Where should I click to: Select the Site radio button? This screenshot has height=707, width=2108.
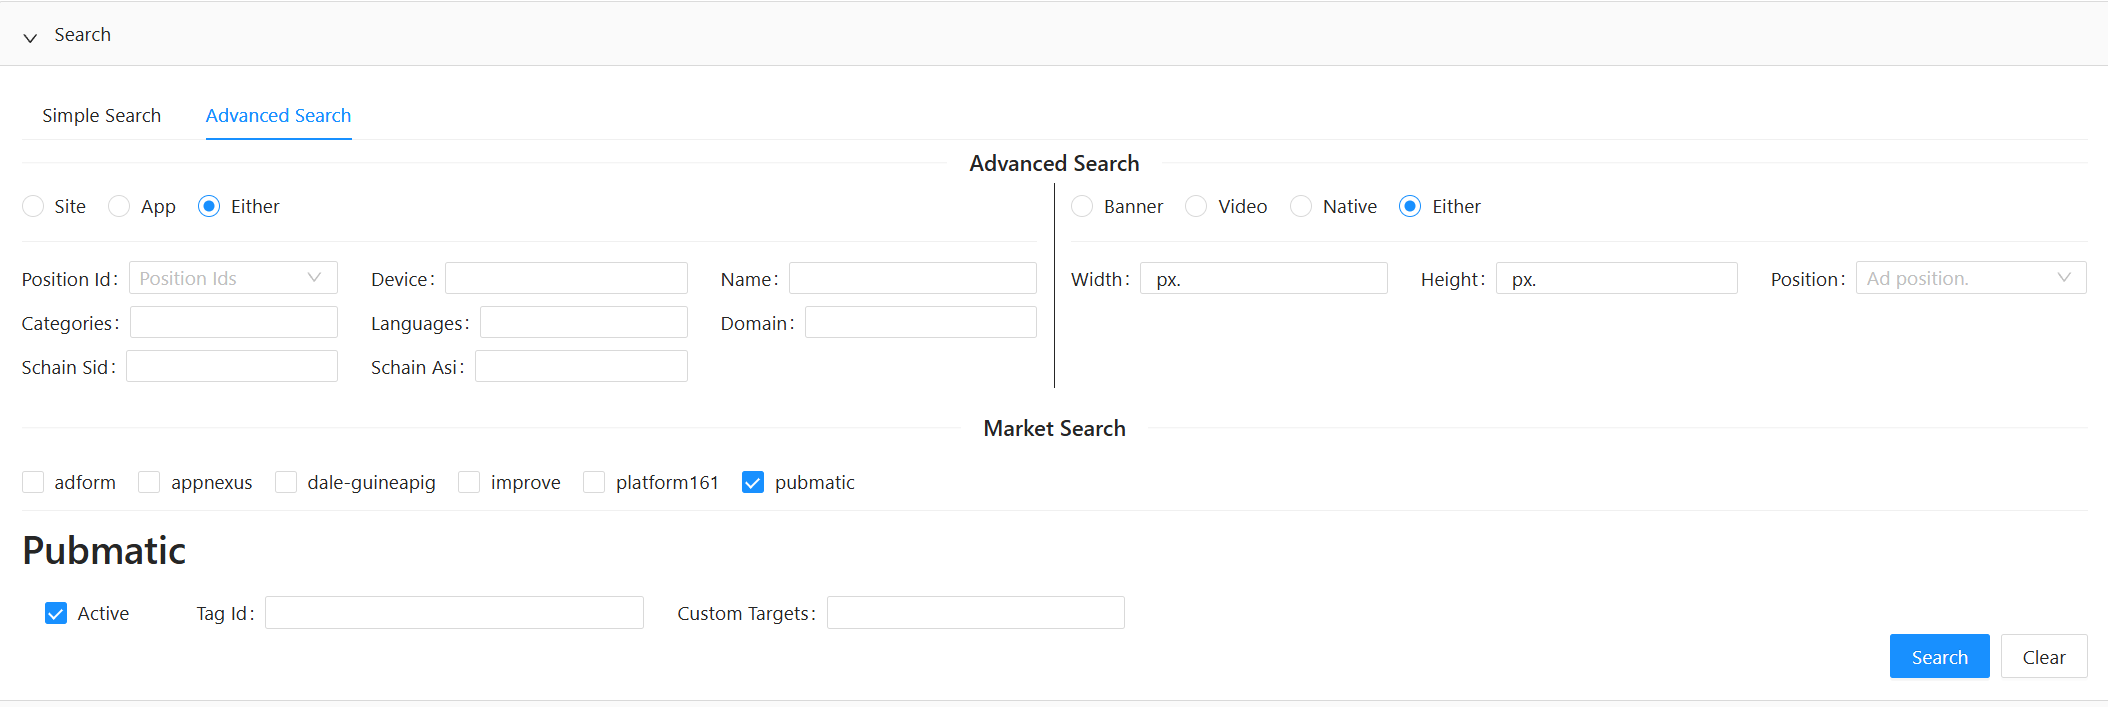coord(33,207)
